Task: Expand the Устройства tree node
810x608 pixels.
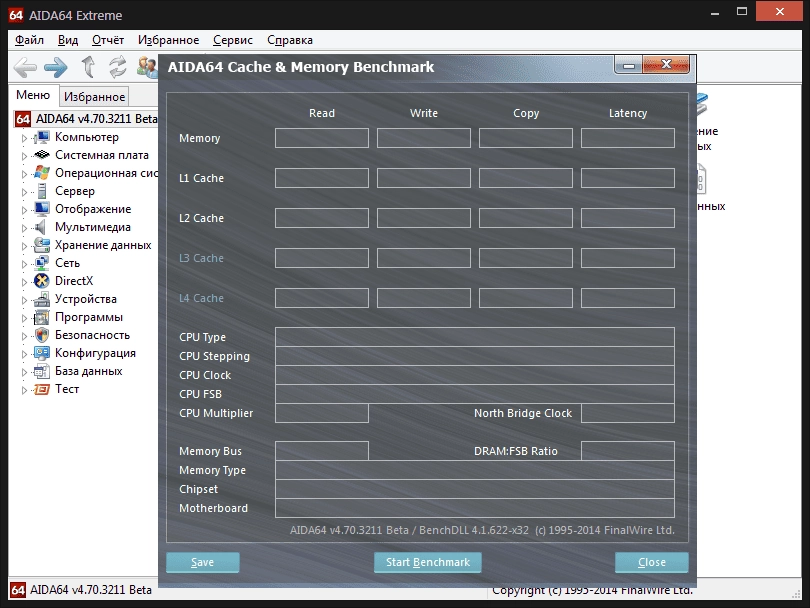Action: [24, 300]
